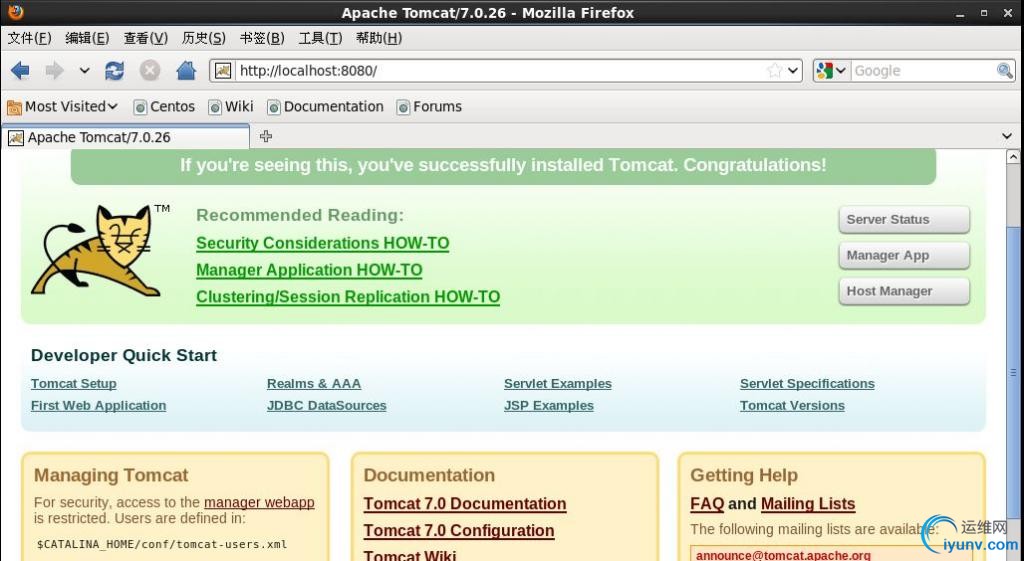Open the Servlet Specifications link
Screen dimensions: 1024x561
coord(807,383)
